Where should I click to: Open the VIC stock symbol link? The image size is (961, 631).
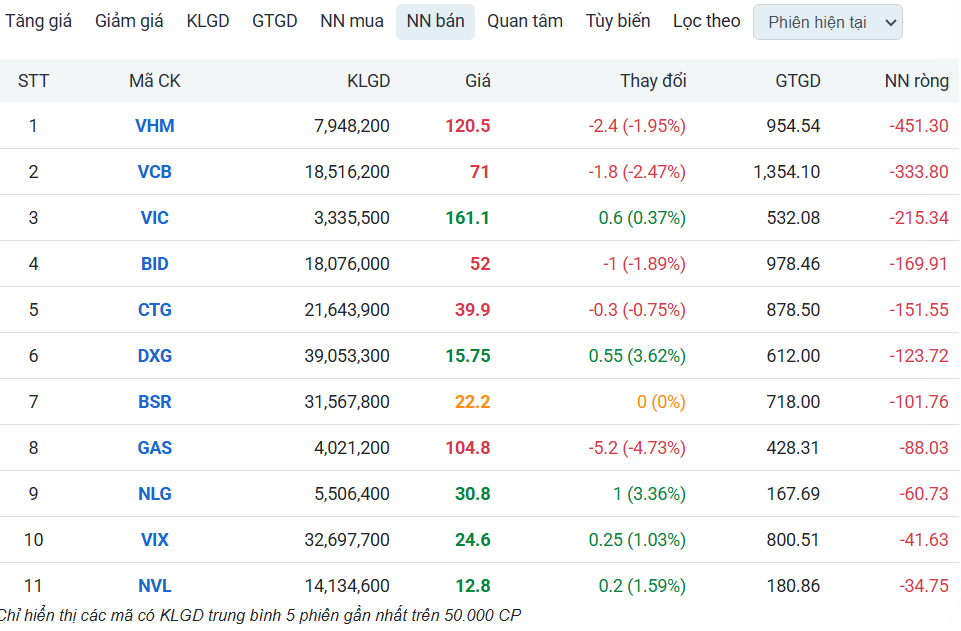(x=155, y=218)
